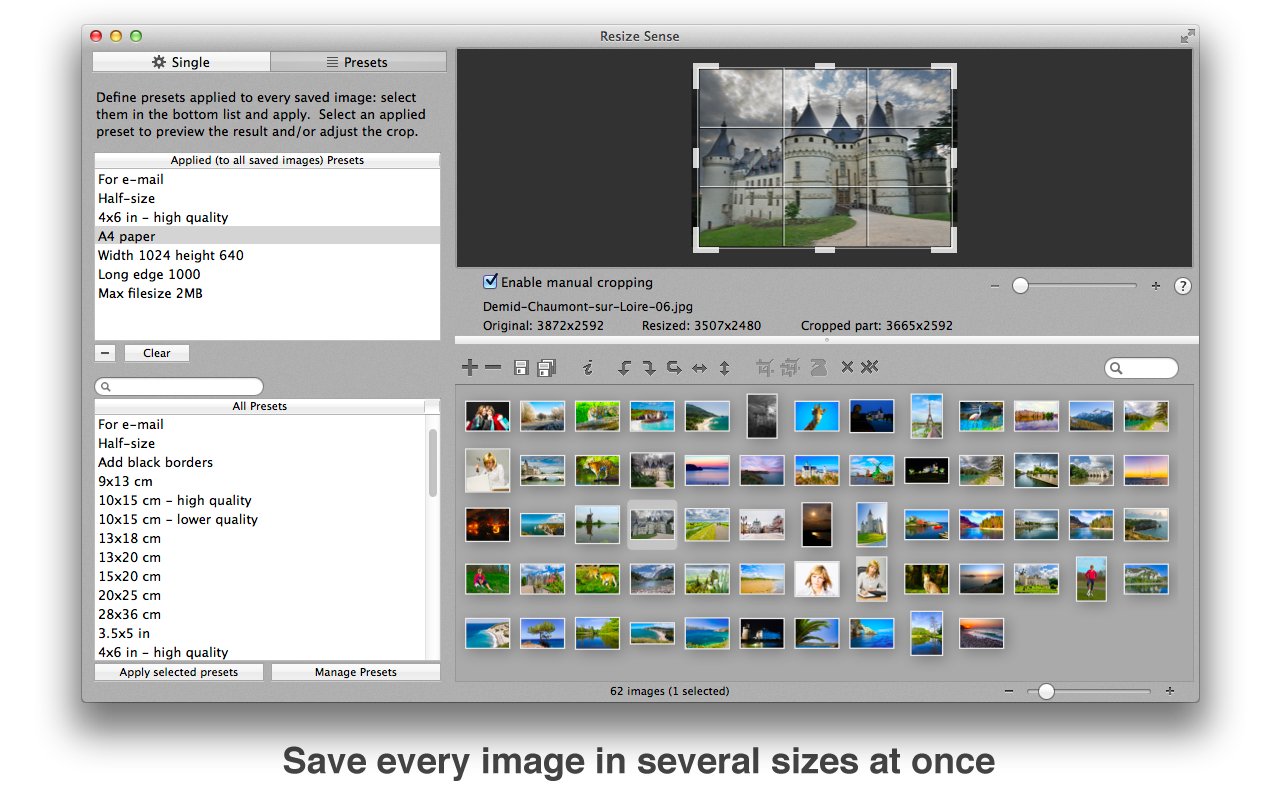Select 10x15 cm – lower quality preset
Screen dimensions: 1280x800
tap(260, 519)
